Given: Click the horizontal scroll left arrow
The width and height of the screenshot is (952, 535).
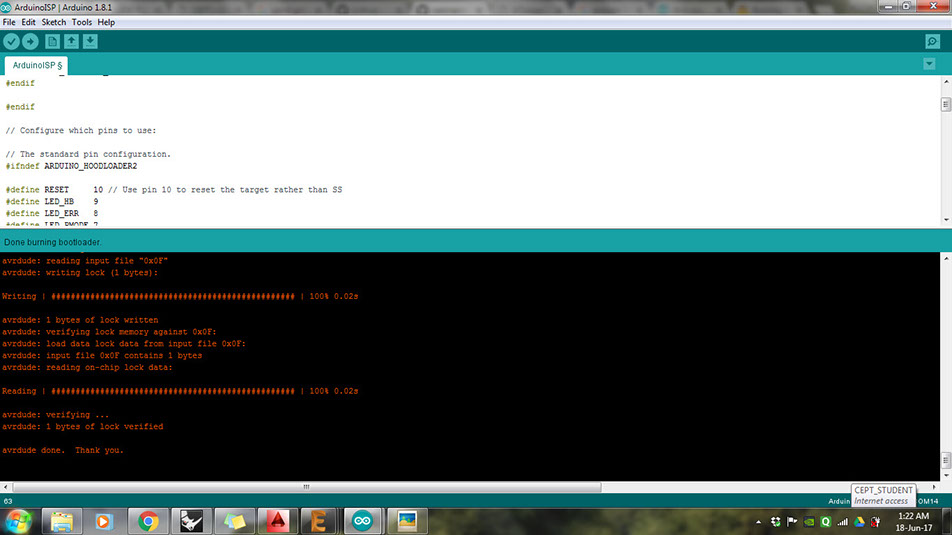Looking at the screenshot, I should (5, 487).
